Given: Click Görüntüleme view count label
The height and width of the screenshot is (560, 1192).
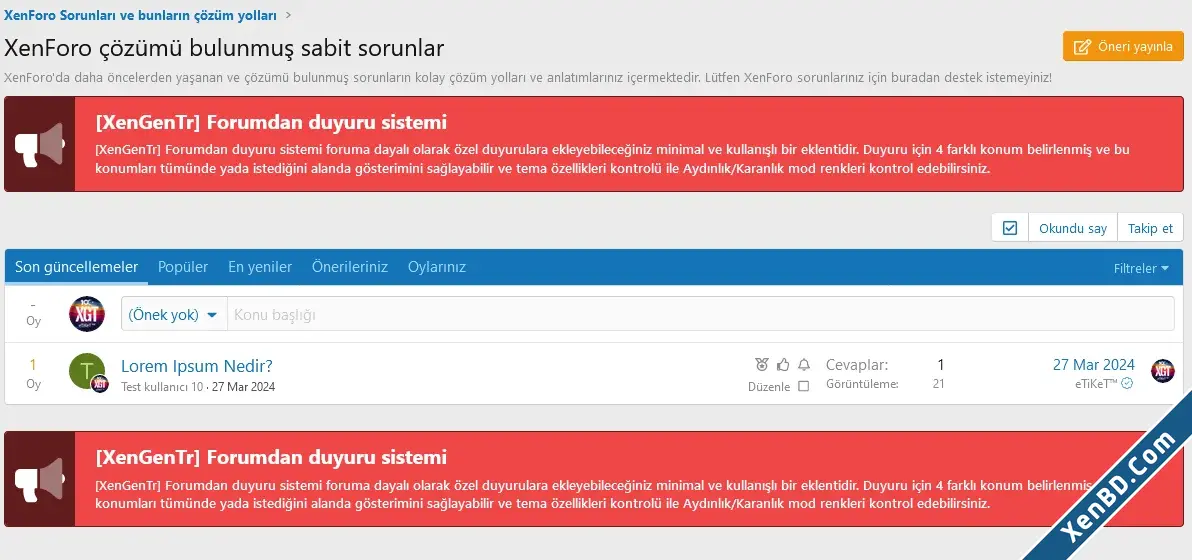Looking at the screenshot, I should click(x=862, y=384).
